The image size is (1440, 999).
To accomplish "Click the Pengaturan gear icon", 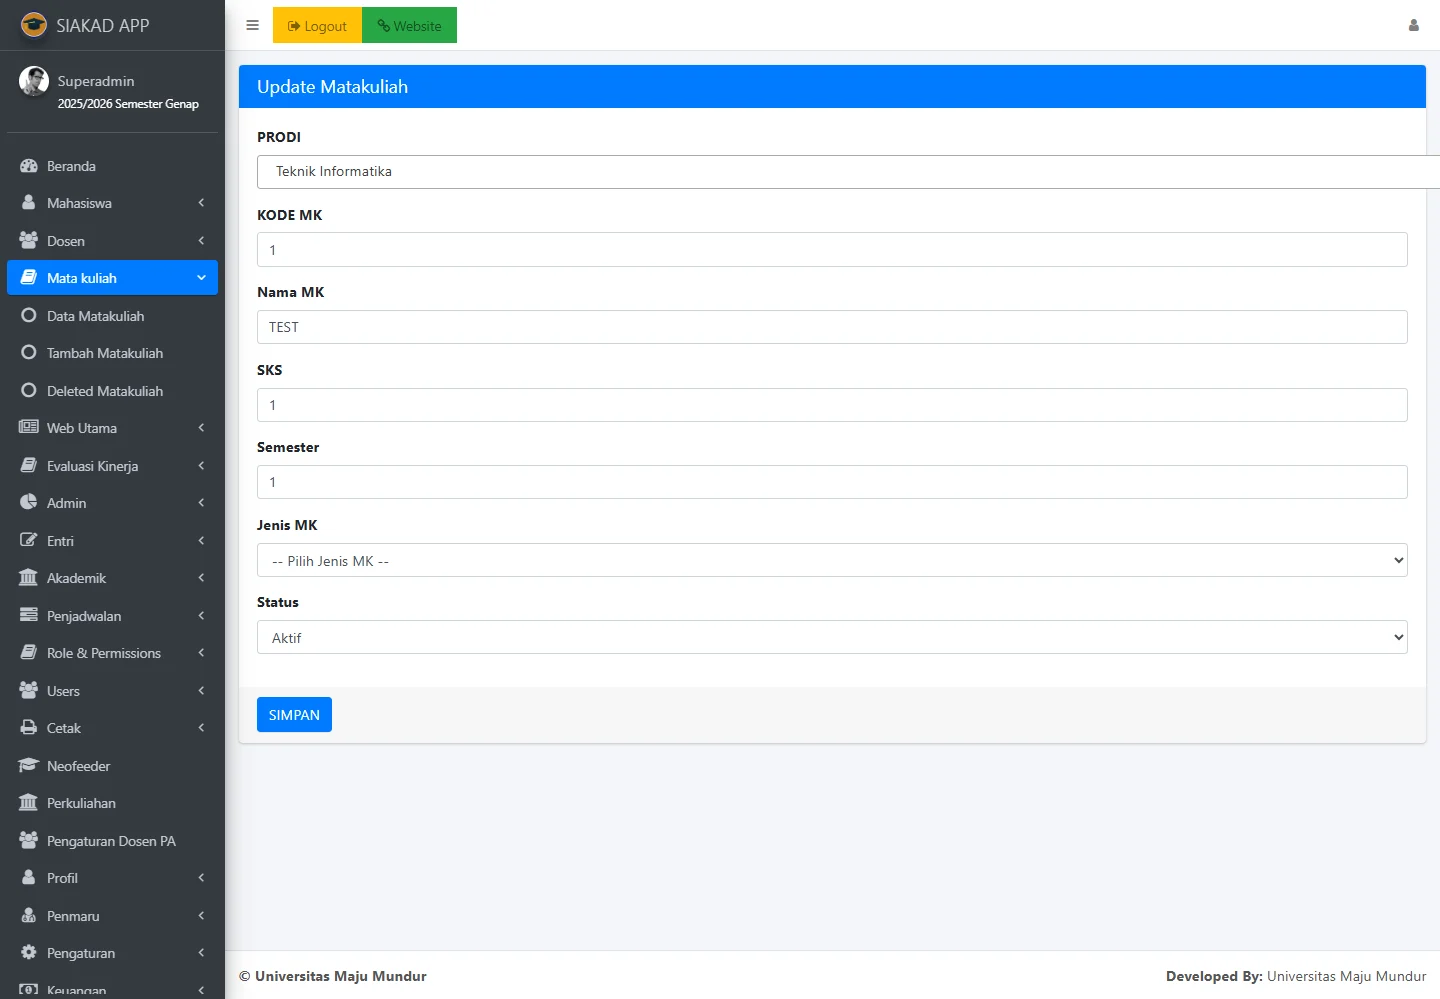I will pyautogui.click(x=29, y=953).
